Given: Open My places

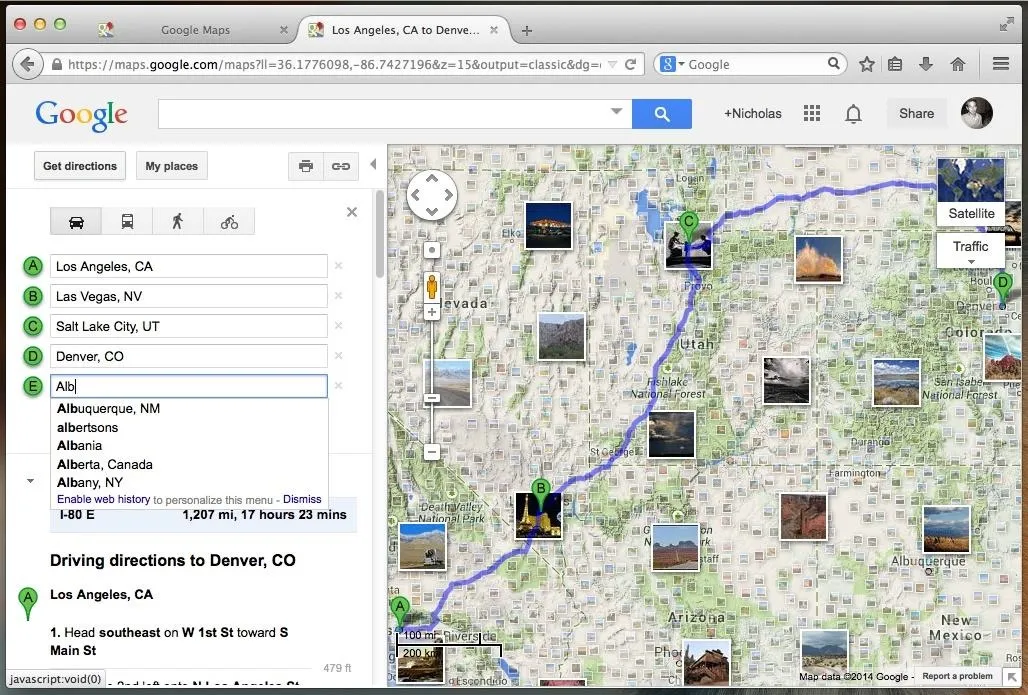Looking at the screenshot, I should point(172,166).
